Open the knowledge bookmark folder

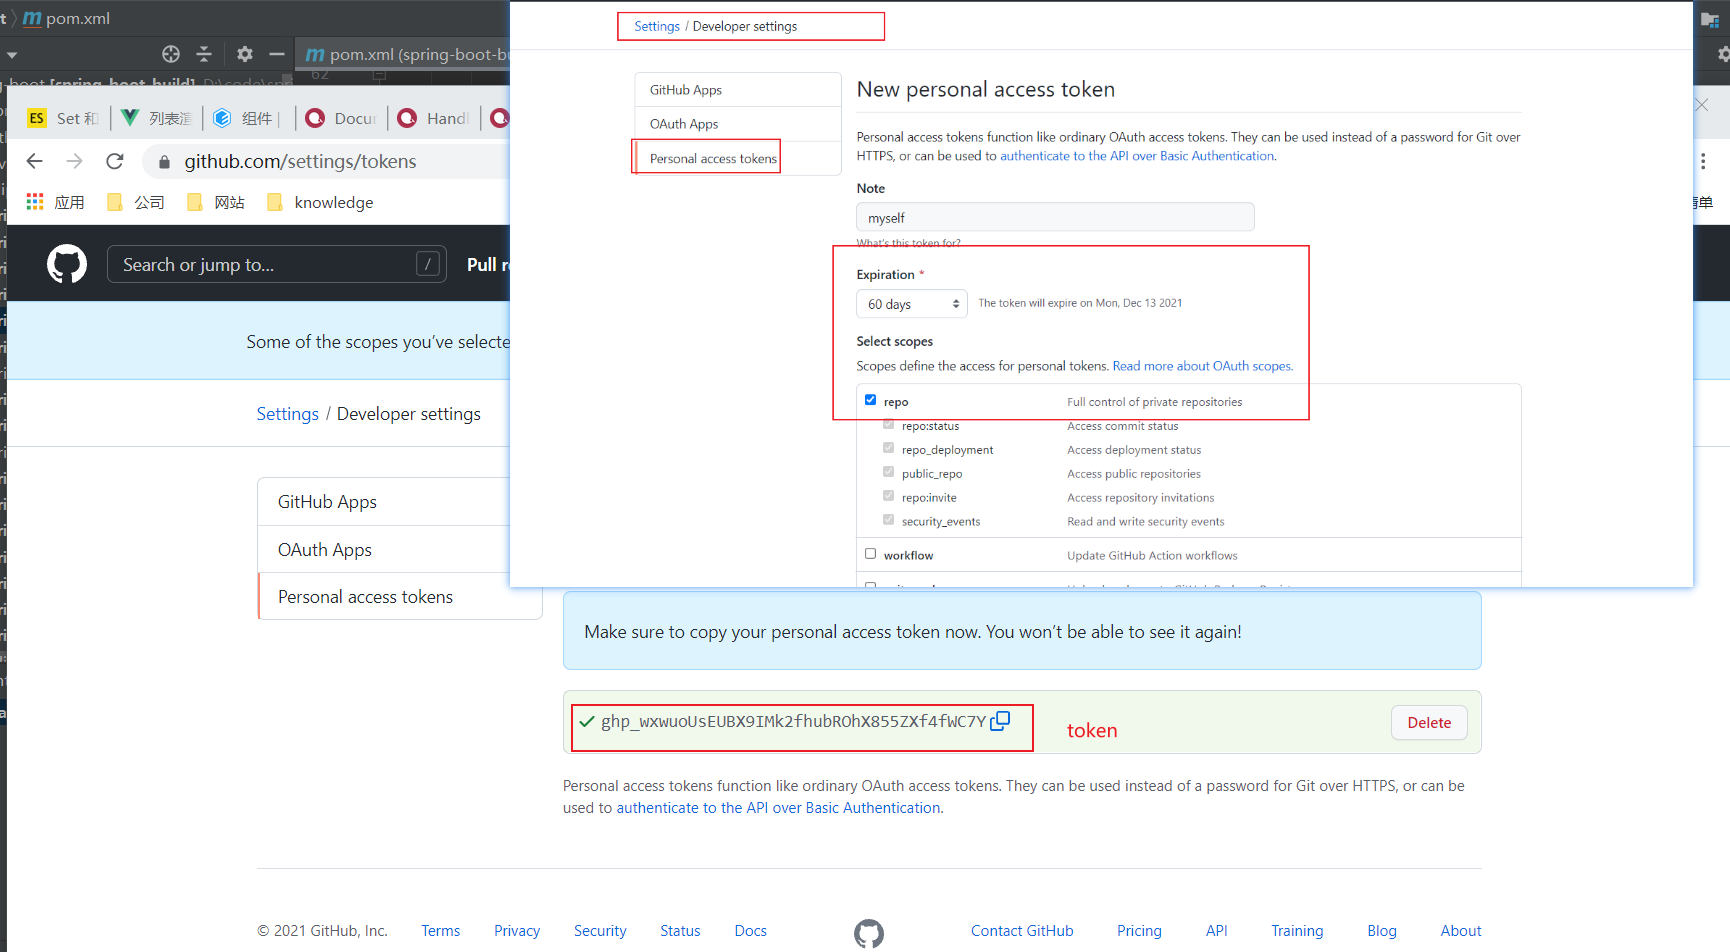(320, 202)
